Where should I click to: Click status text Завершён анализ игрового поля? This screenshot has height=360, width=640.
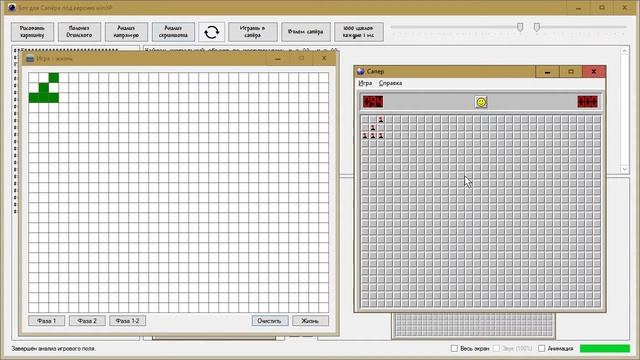(x=53, y=349)
